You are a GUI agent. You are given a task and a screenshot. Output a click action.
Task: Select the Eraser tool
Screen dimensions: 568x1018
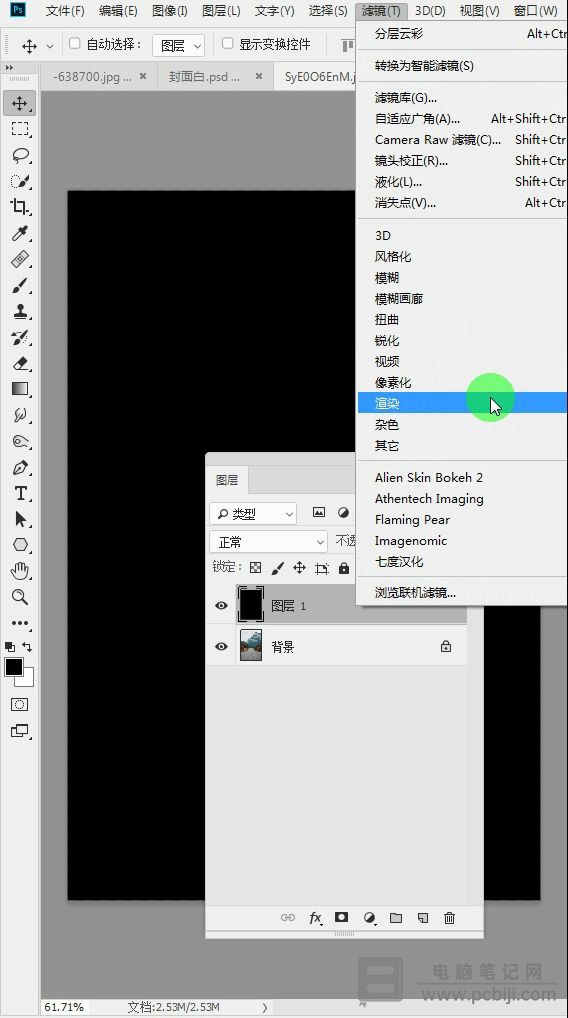(19, 363)
